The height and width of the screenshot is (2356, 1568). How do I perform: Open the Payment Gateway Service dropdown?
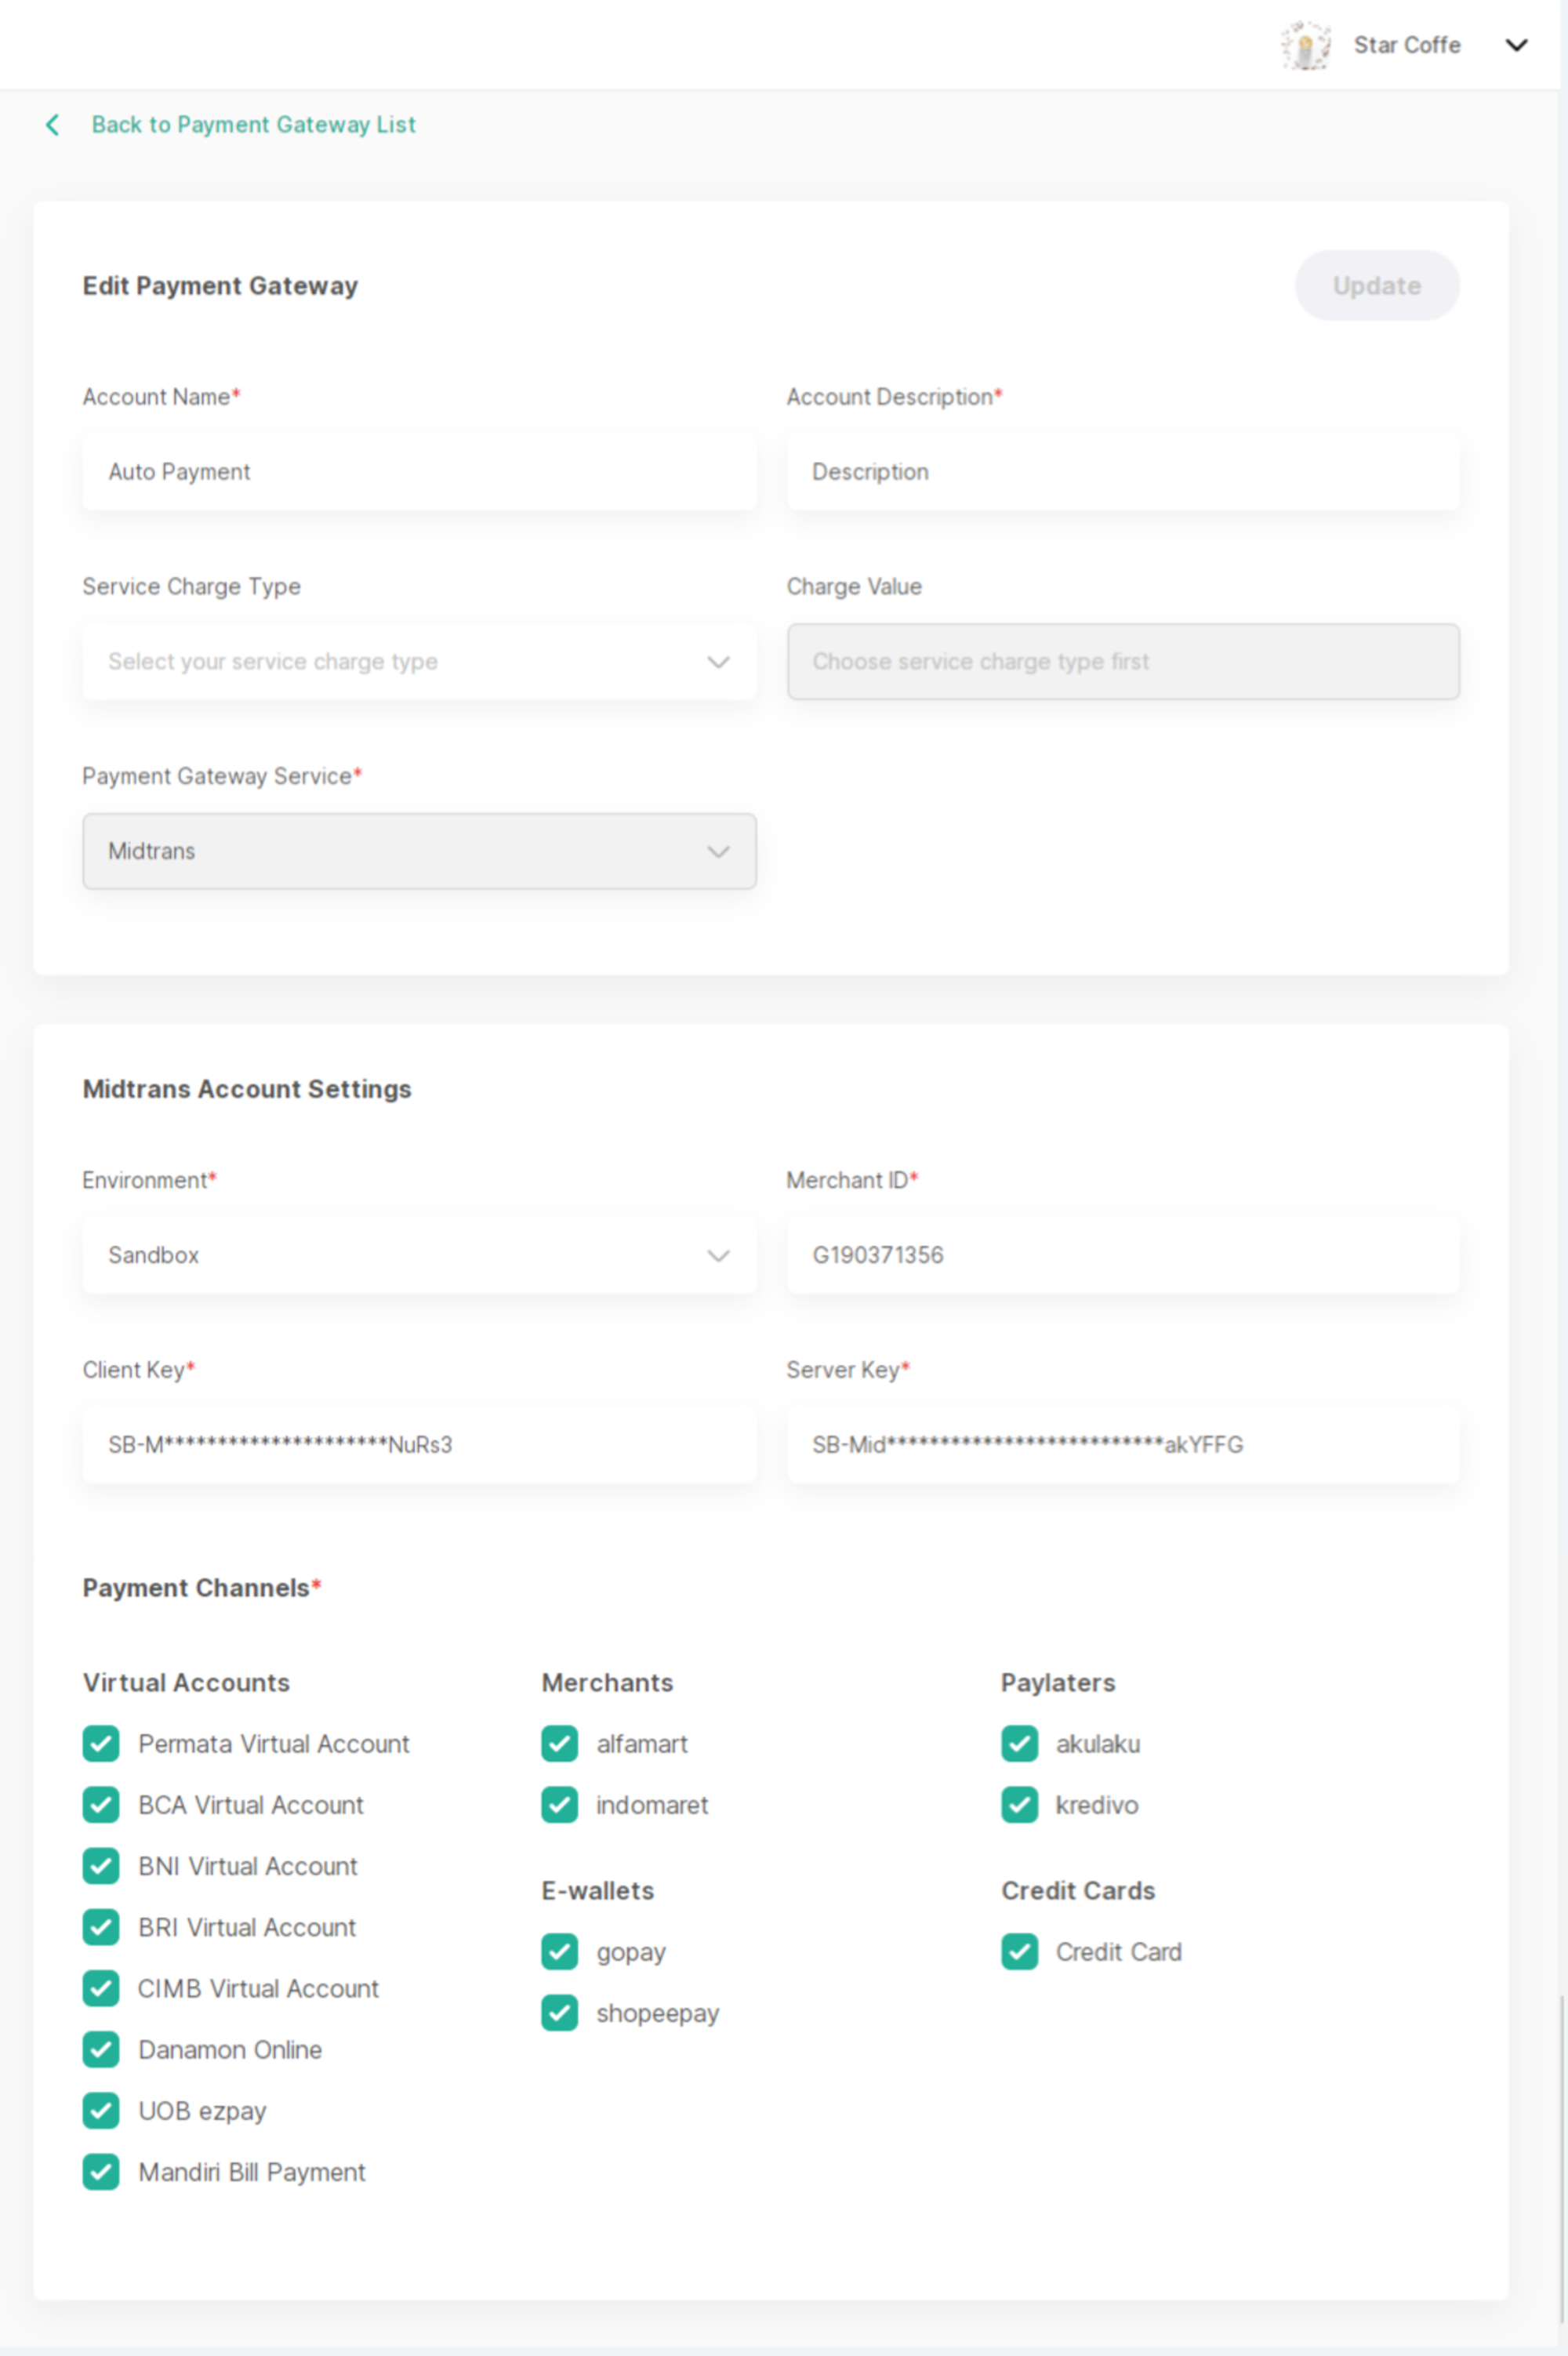[x=419, y=851]
